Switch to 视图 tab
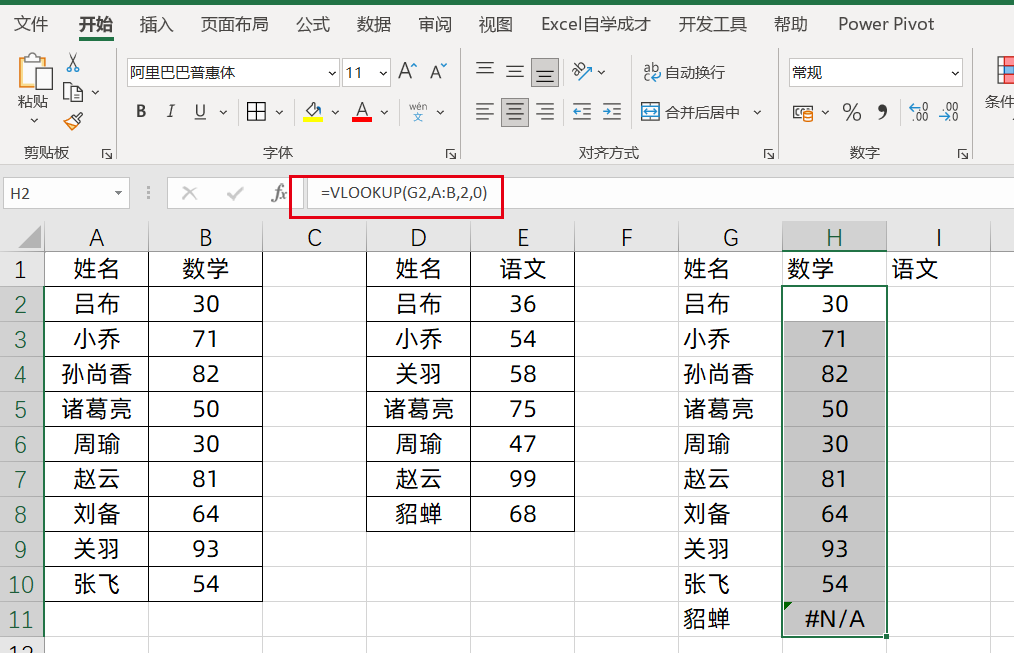 coord(495,25)
